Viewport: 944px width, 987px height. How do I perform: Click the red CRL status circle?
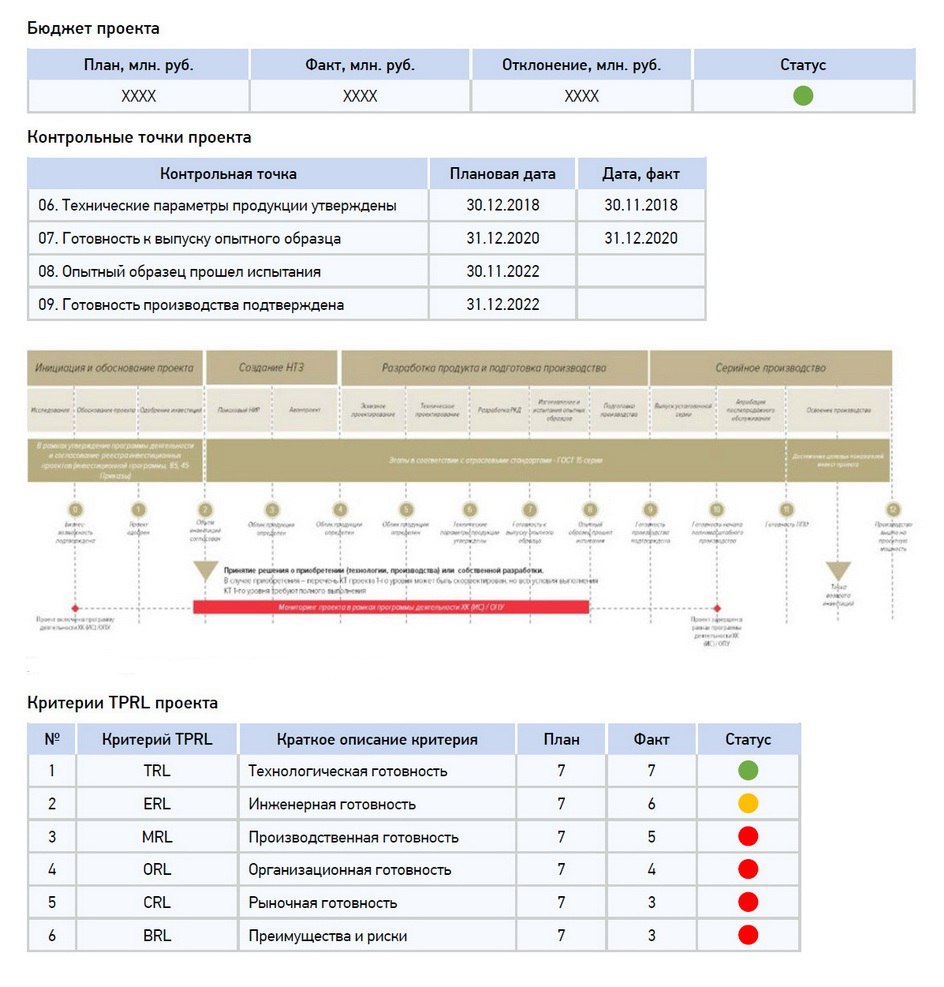click(747, 903)
